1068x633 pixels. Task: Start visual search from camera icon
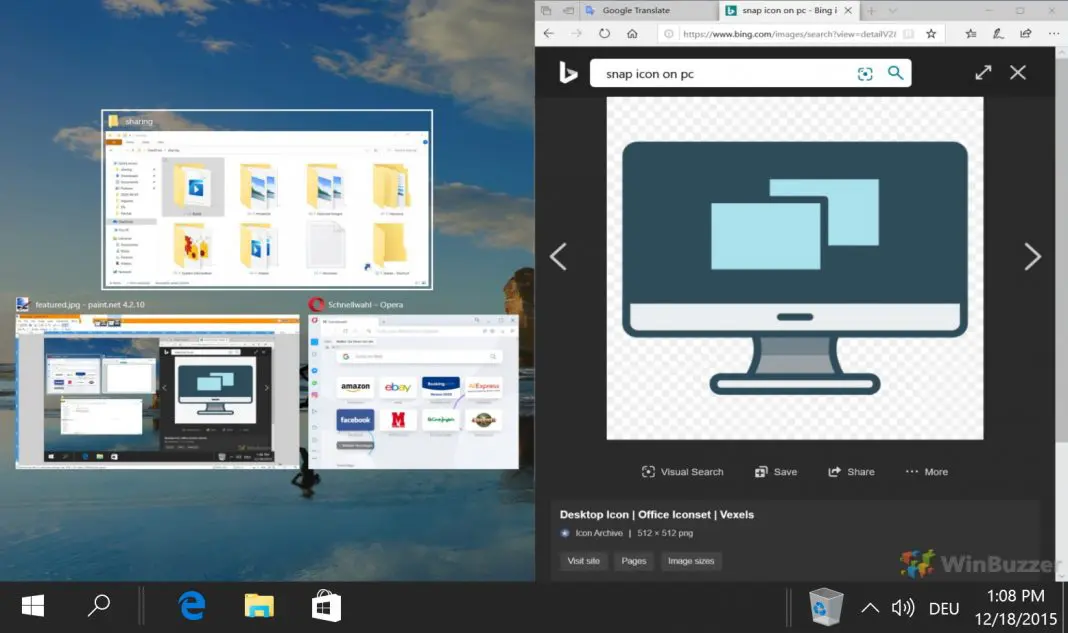865,74
